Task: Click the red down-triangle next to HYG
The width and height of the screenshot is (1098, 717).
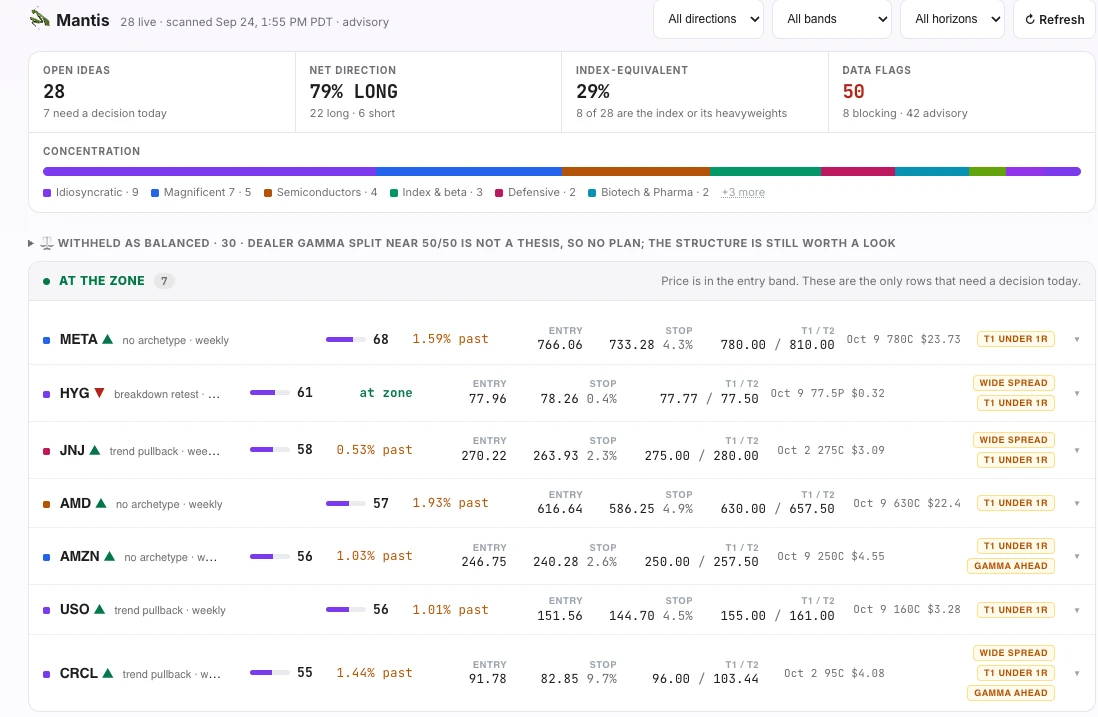Action: pyautogui.click(x=99, y=393)
